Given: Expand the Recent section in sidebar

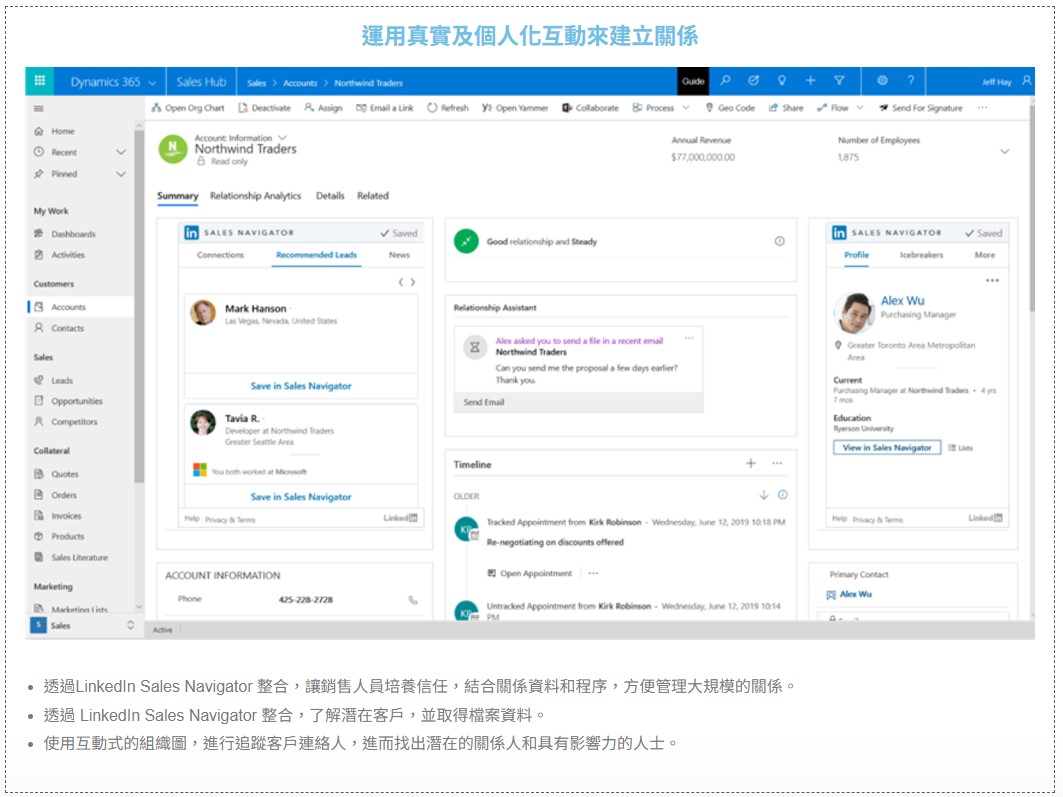Looking at the screenshot, I should (121, 152).
